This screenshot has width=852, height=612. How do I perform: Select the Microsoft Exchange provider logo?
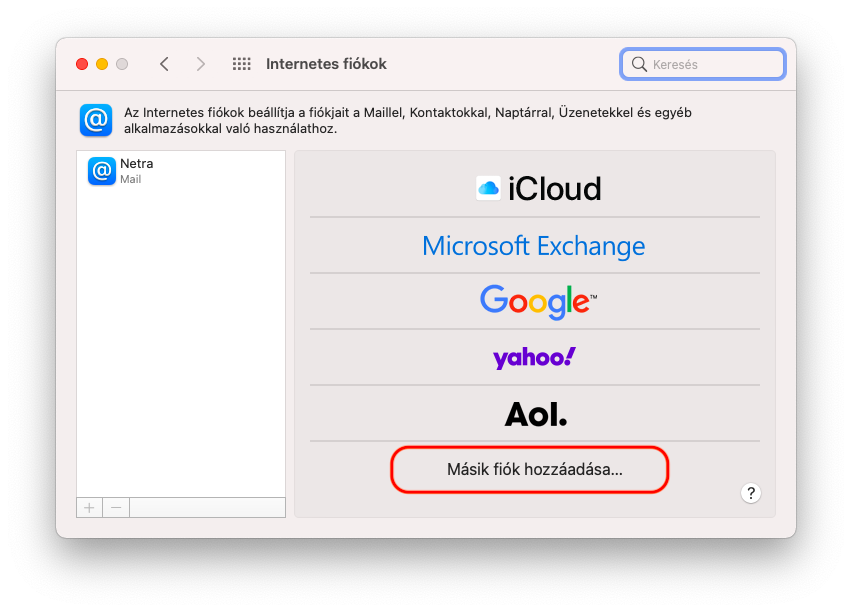(534, 245)
